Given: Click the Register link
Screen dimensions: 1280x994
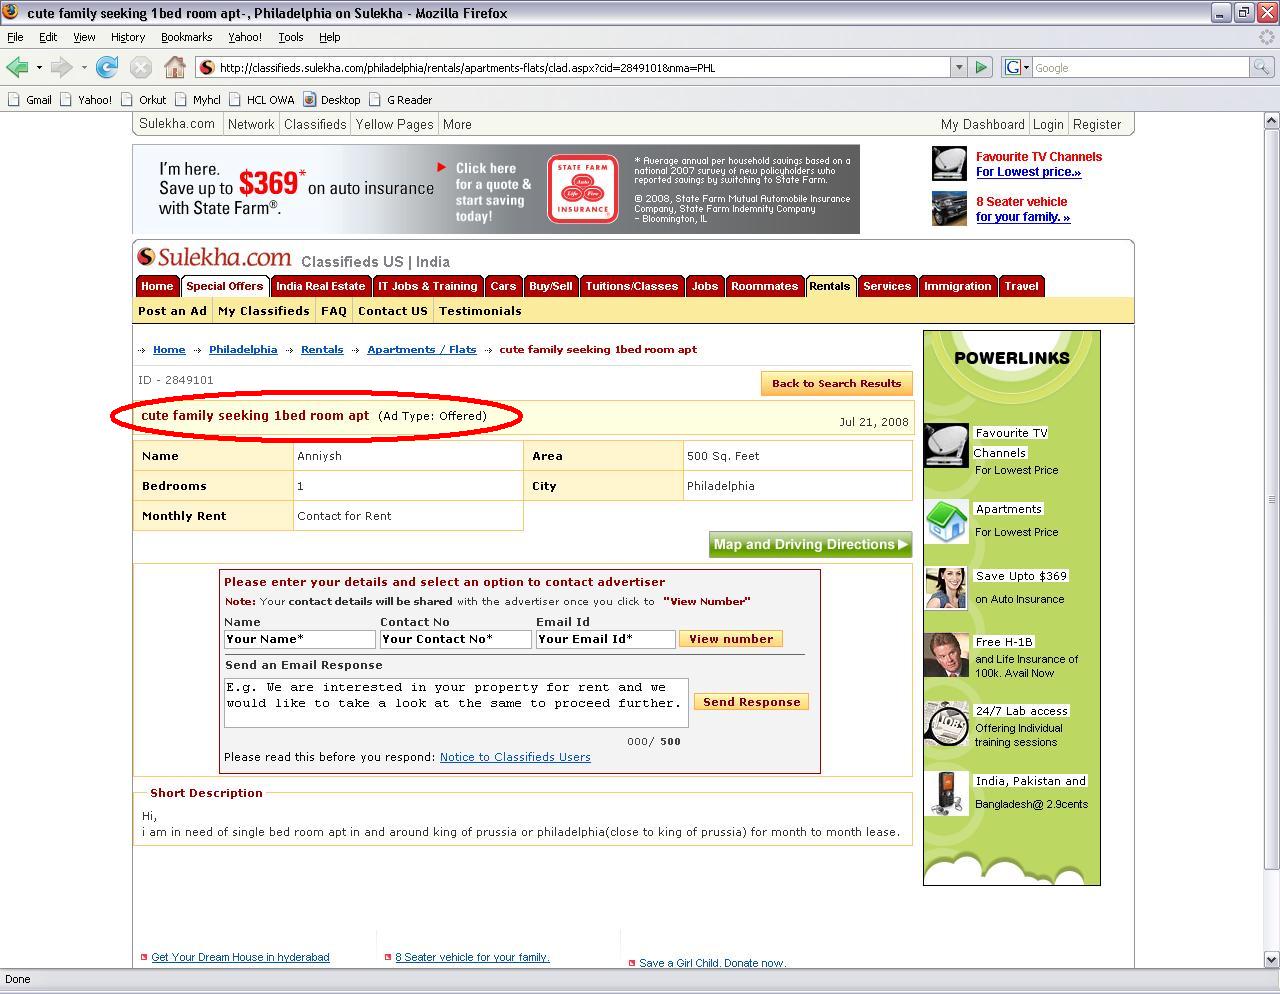Looking at the screenshot, I should point(1097,124).
